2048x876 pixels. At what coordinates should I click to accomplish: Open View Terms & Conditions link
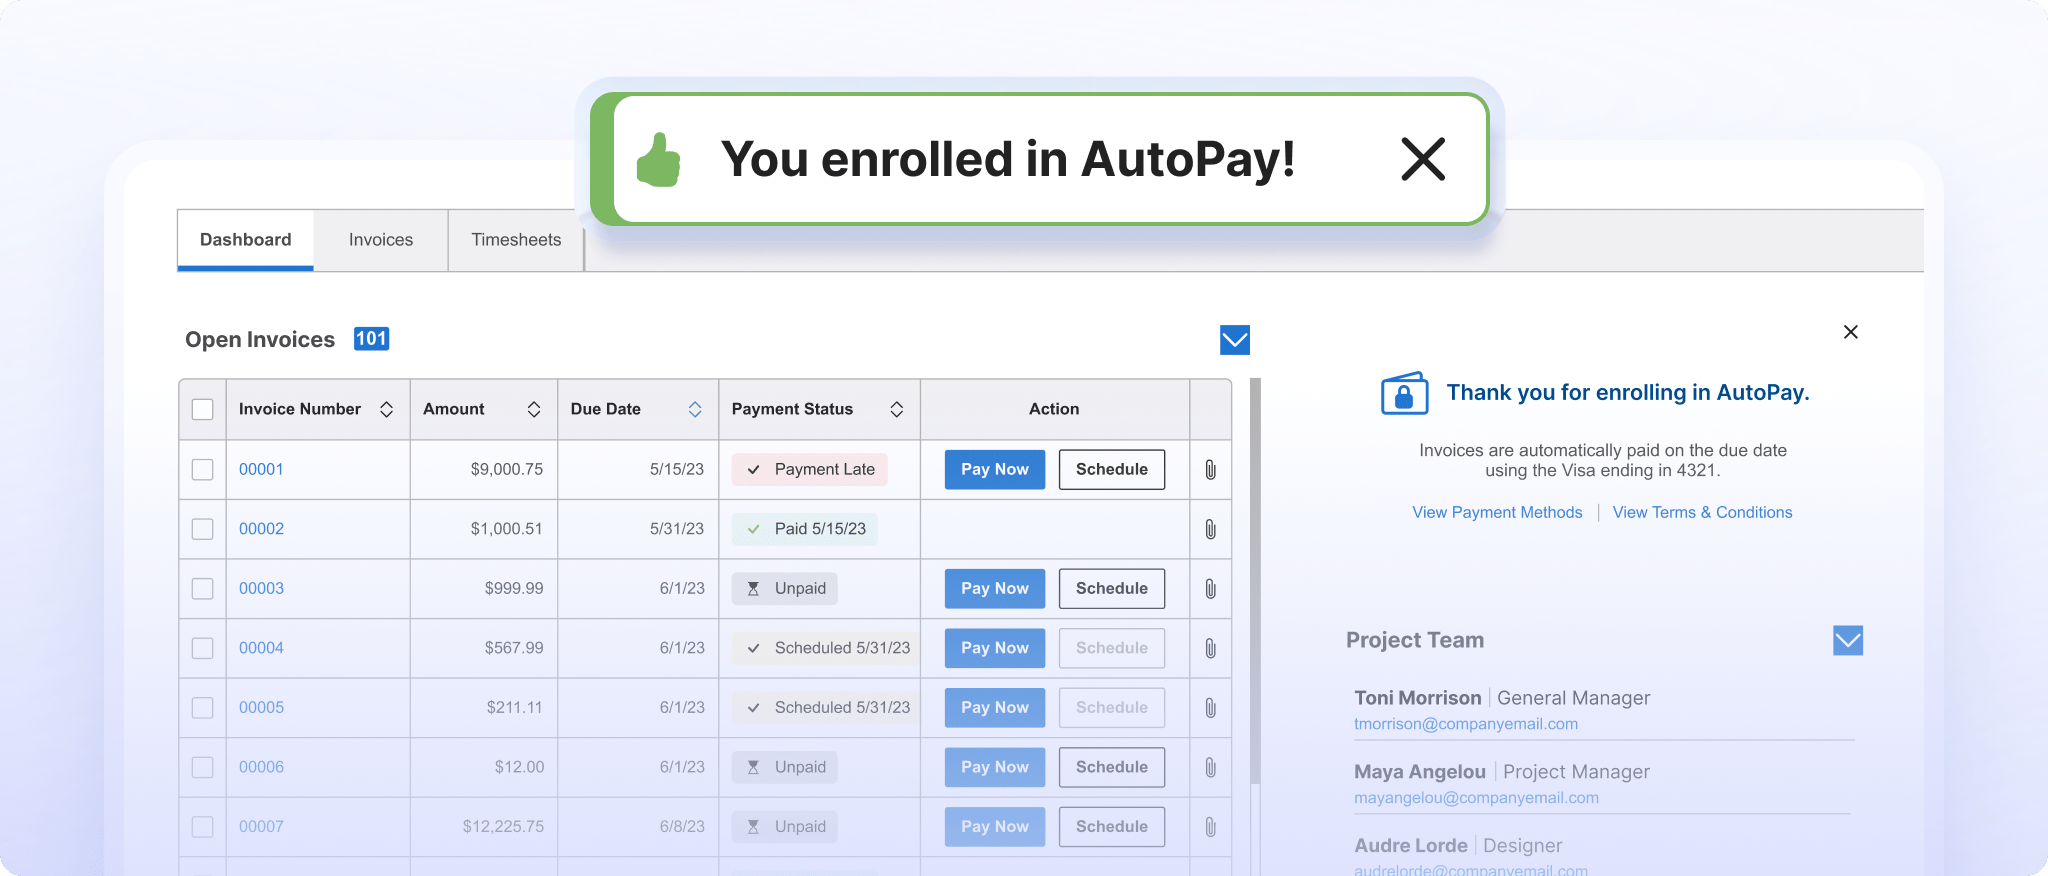(1702, 512)
